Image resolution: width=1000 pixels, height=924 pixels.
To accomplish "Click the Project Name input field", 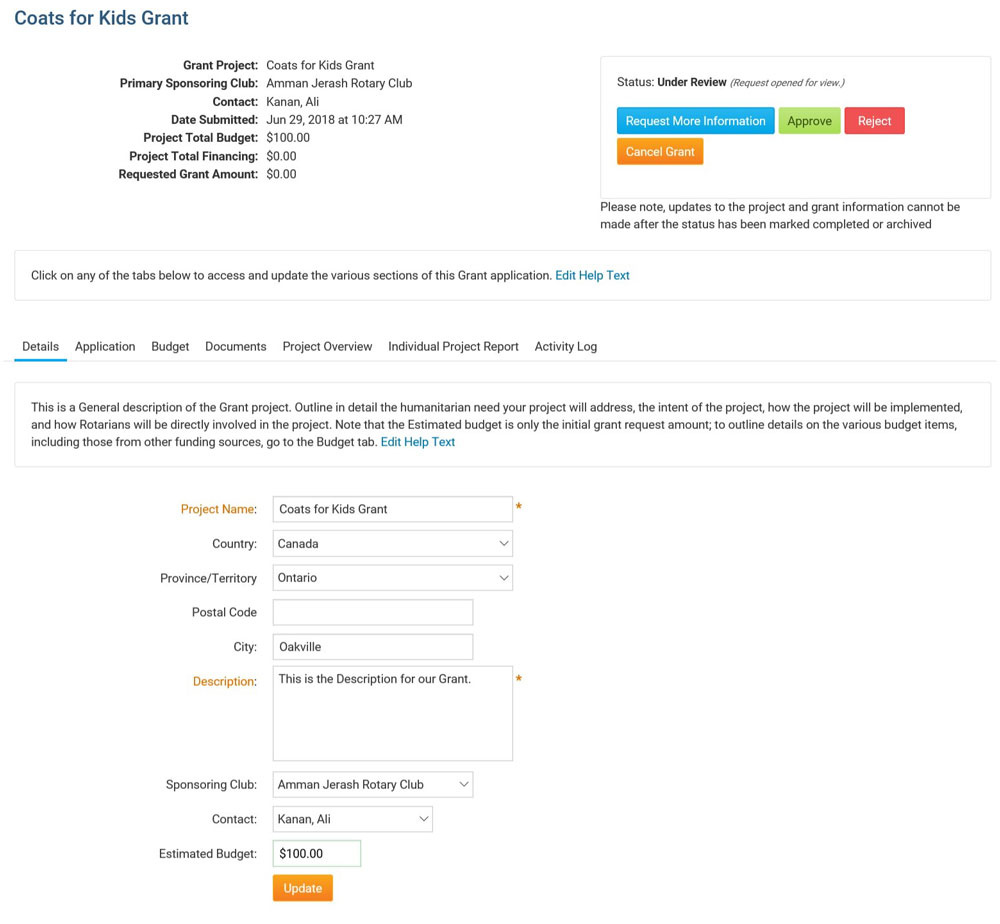I will [392, 509].
